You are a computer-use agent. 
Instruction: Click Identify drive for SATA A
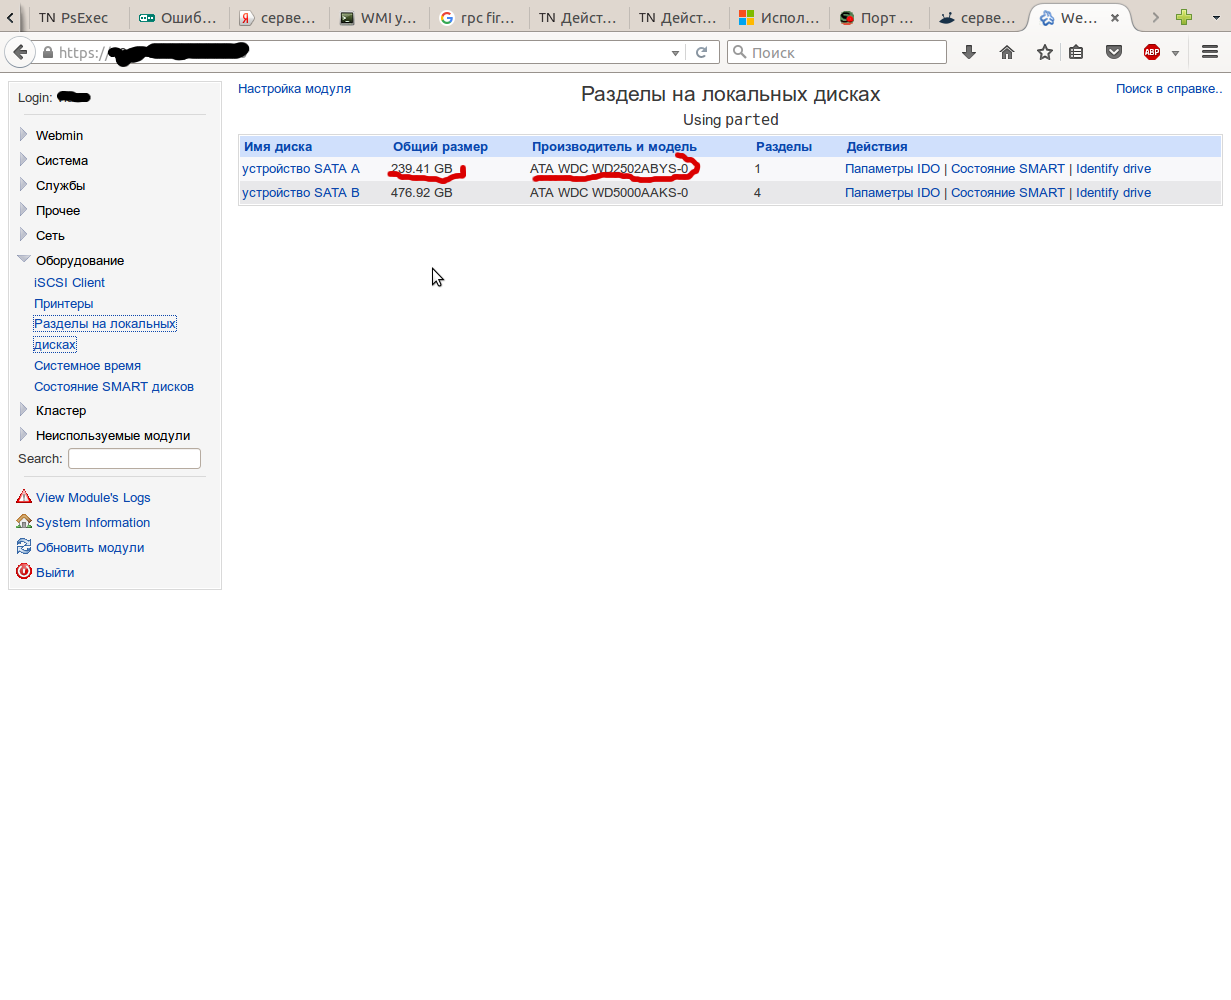tap(1113, 169)
